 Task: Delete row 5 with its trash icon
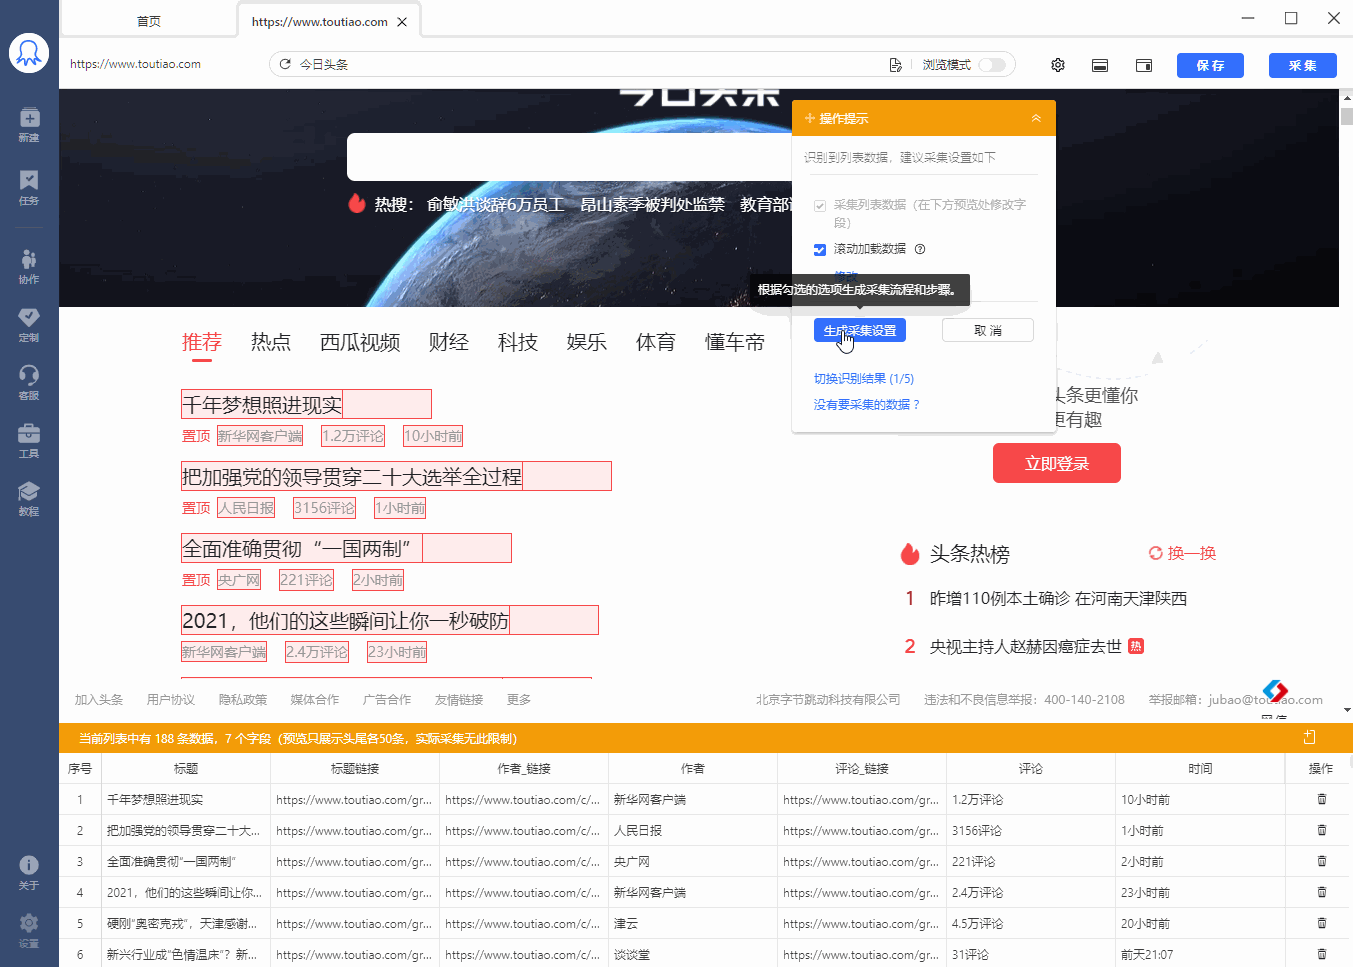1322,923
